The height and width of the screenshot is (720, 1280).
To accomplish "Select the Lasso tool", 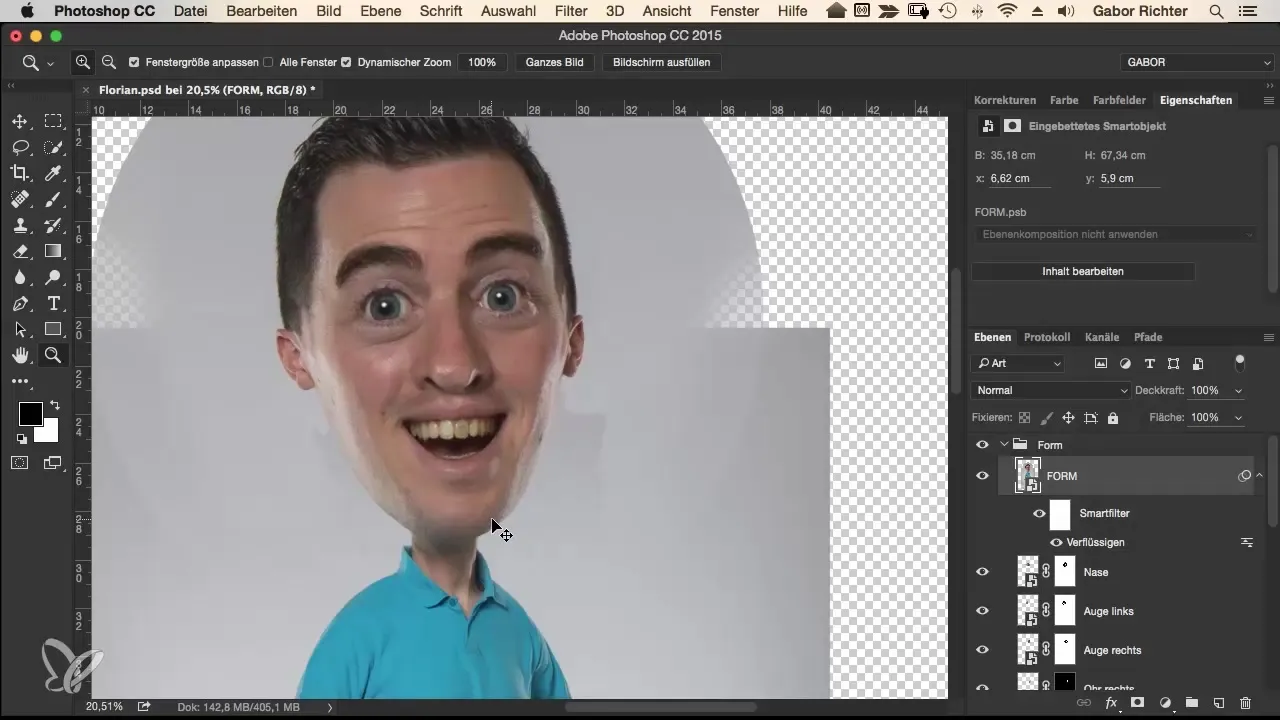I will tap(20, 147).
